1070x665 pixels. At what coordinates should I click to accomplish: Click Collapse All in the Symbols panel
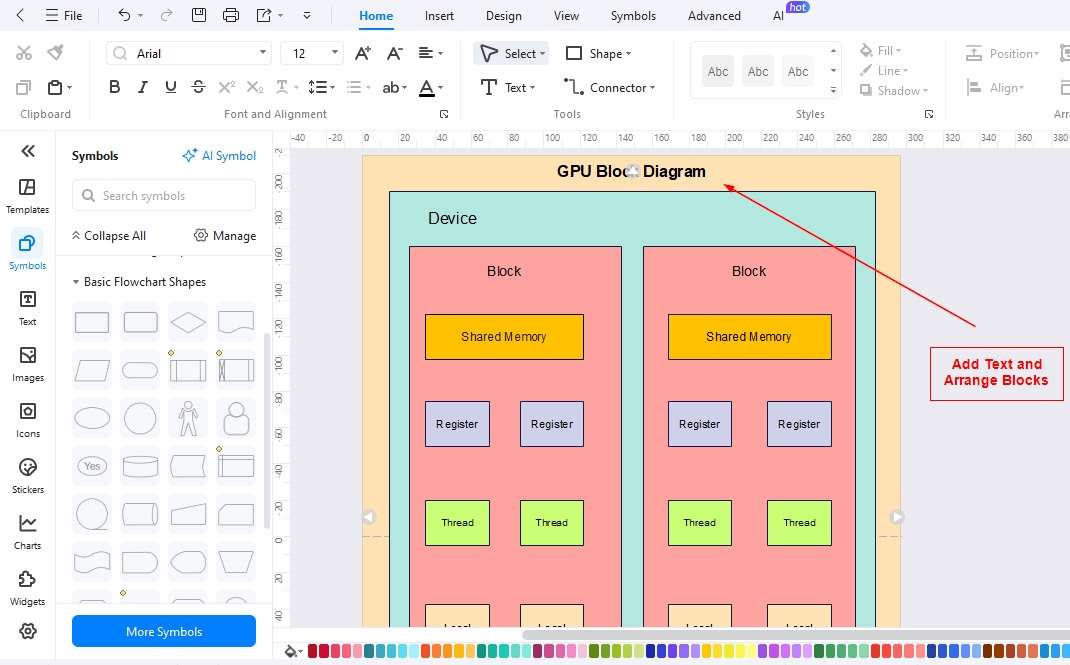(x=109, y=235)
